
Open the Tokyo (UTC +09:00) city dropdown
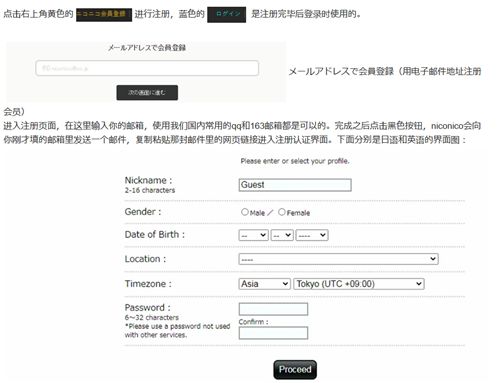point(359,284)
